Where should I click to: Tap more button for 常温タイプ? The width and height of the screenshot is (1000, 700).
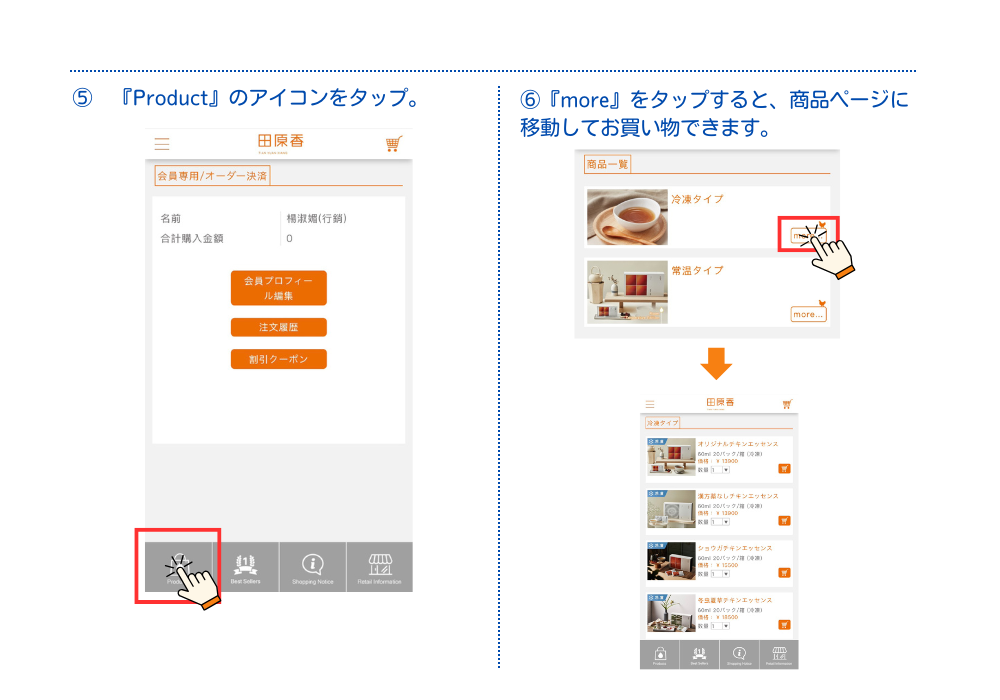pyautogui.click(x=809, y=314)
